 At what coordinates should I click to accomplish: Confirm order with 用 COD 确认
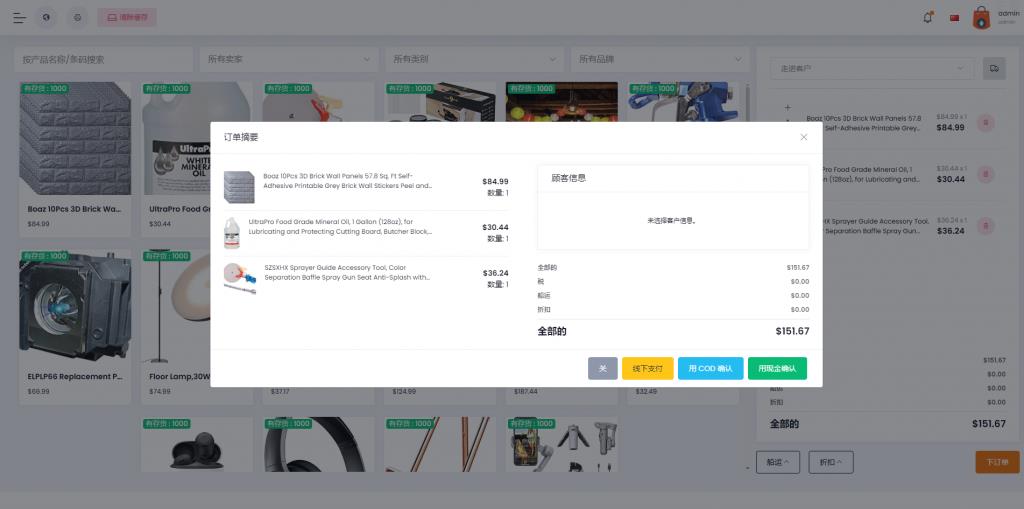(710, 368)
